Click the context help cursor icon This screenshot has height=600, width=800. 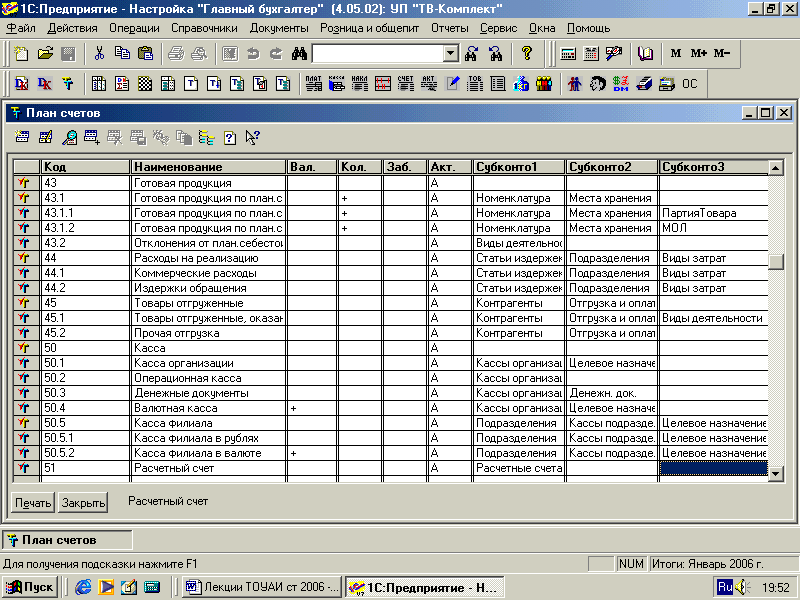(253, 137)
